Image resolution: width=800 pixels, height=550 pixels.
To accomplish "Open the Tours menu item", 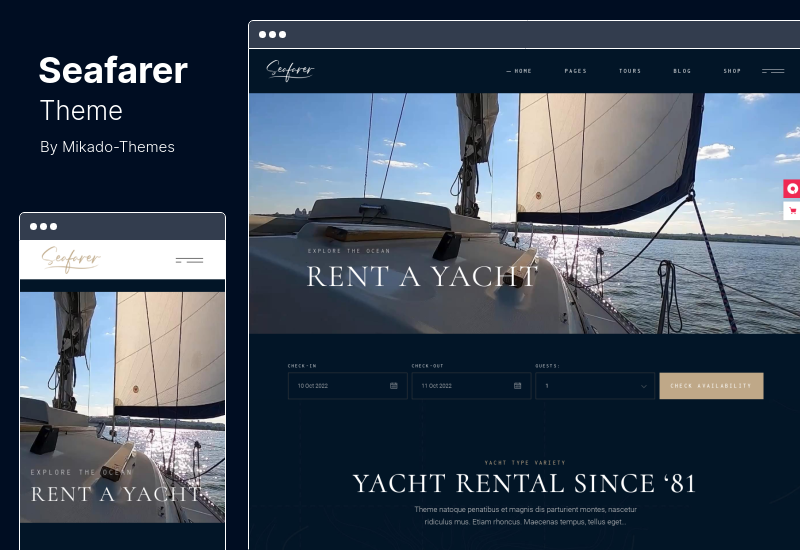I will pyautogui.click(x=630, y=71).
